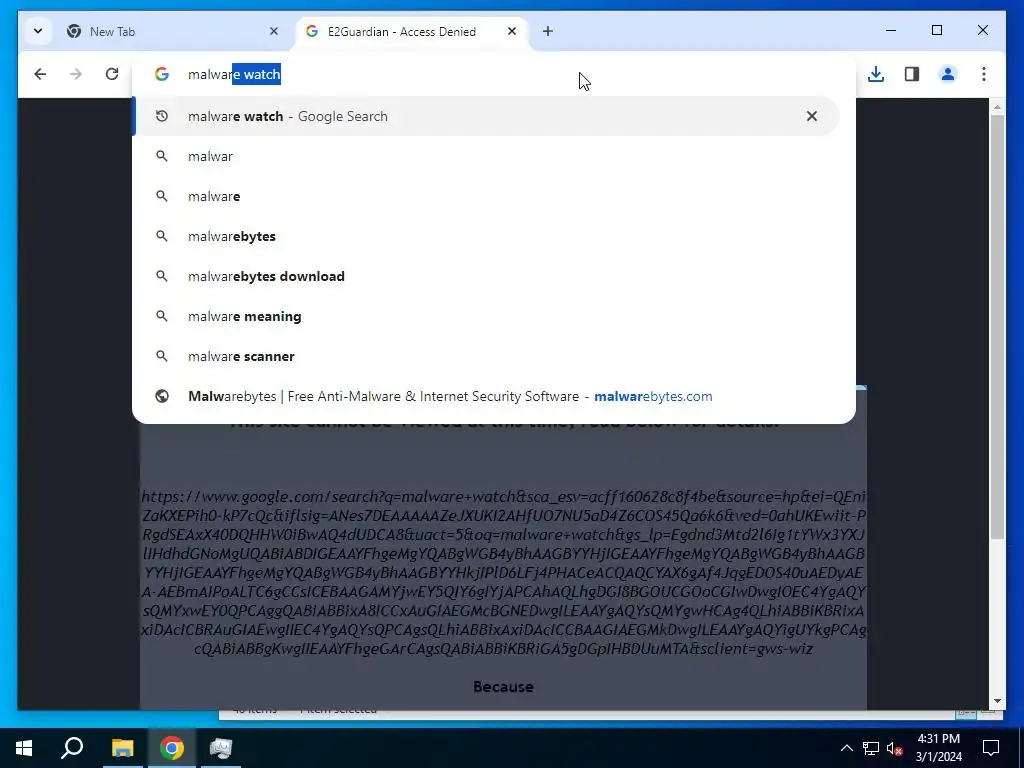Maximize the Chrome window
This screenshot has height=768, width=1024.
(936, 30)
